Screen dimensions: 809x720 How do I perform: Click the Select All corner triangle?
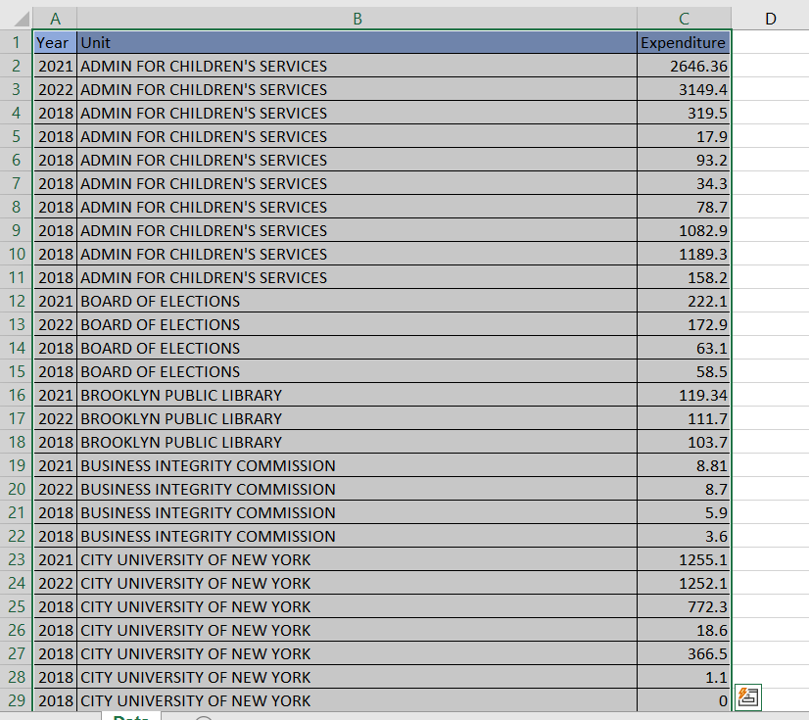21,19
